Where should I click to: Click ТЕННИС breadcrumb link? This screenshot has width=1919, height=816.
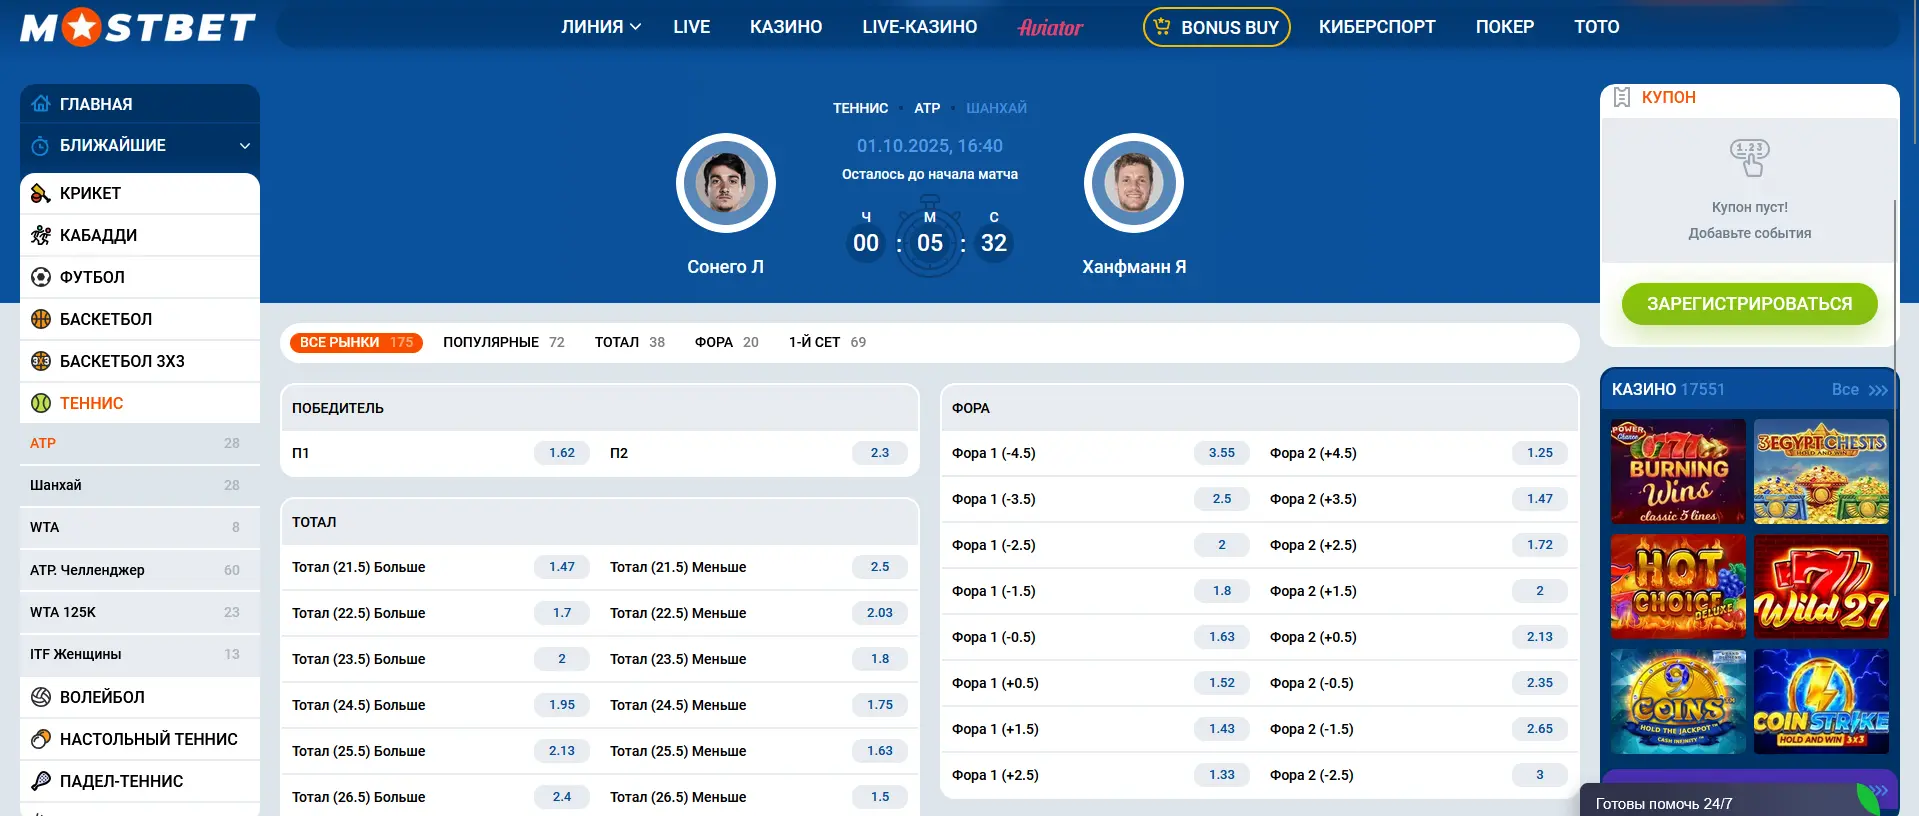pos(861,108)
